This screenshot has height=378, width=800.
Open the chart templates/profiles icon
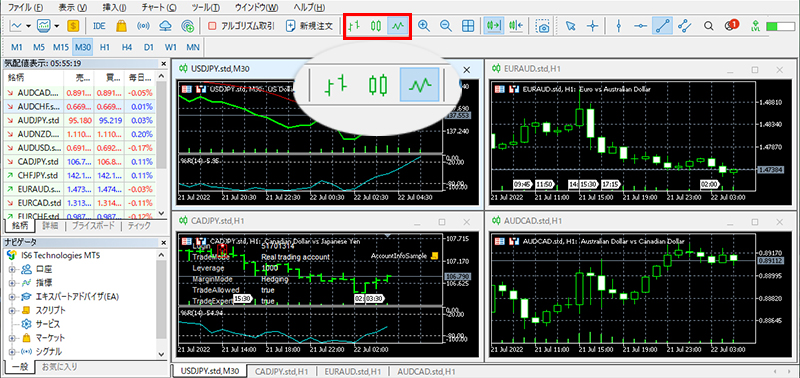[44, 26]
